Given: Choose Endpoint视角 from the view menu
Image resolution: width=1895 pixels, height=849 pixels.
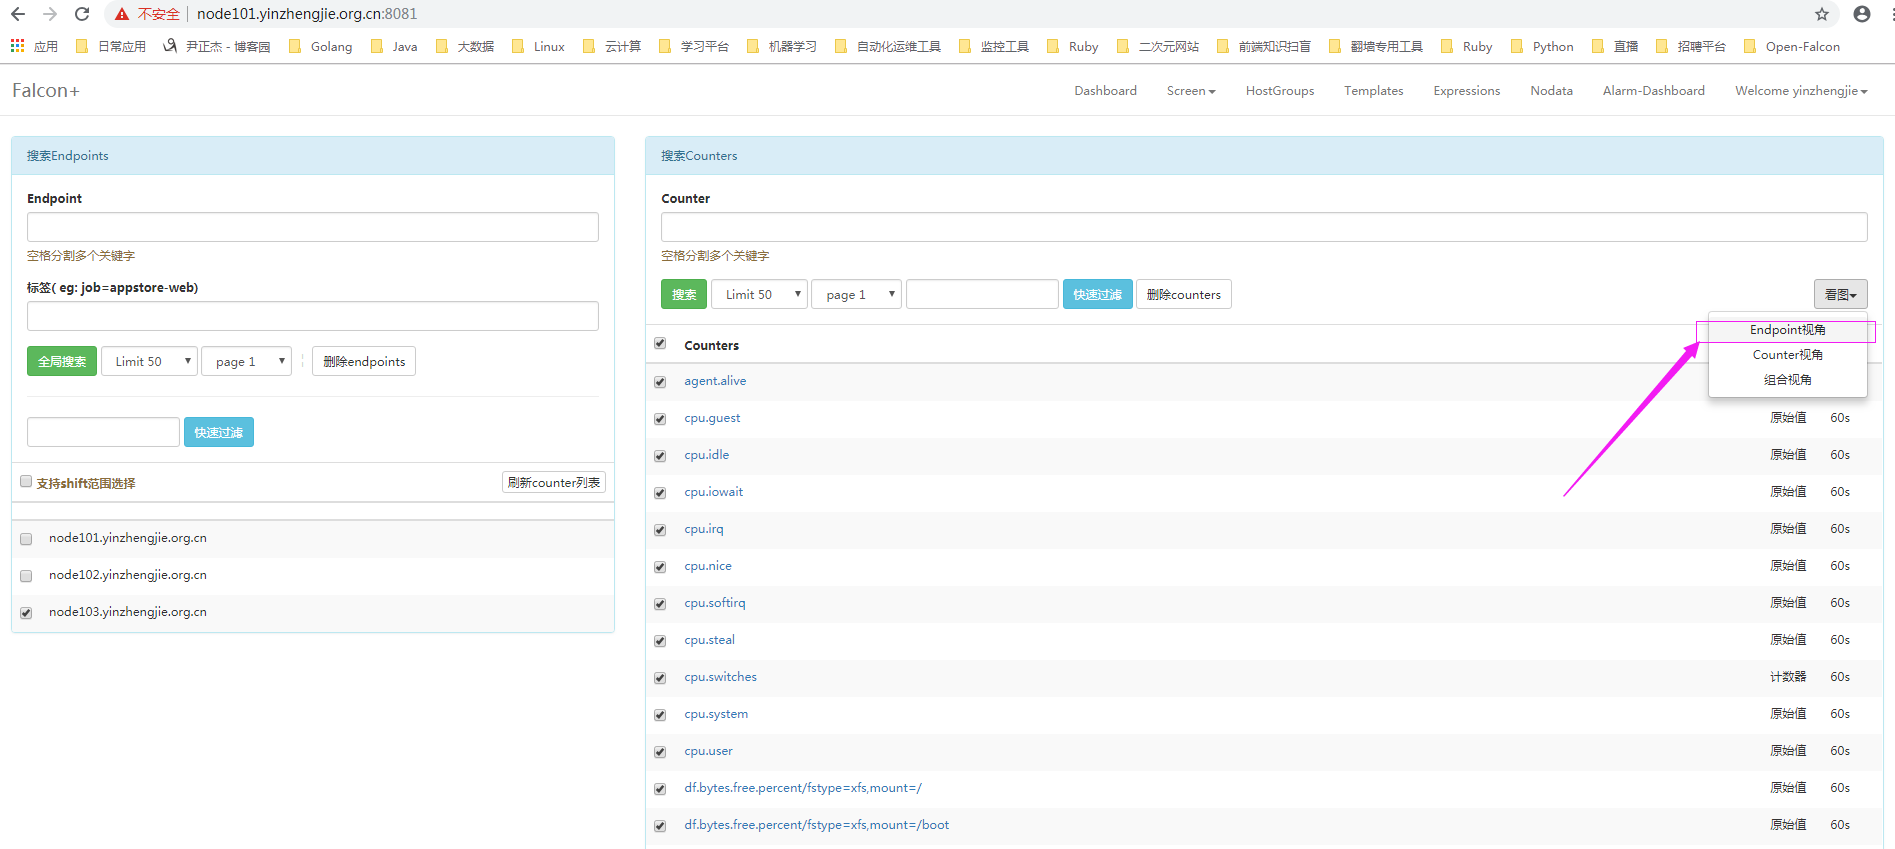Looking at the screenshot, I should (1787, 330).
